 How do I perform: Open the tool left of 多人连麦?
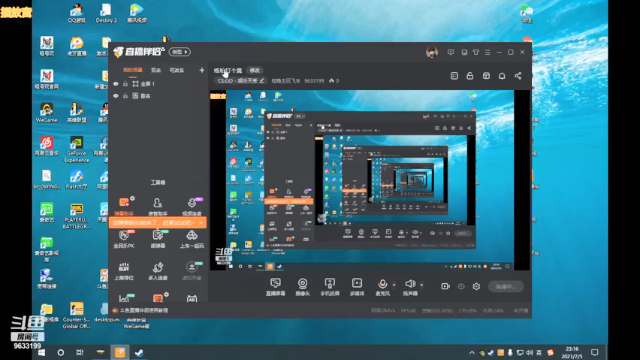124,271
